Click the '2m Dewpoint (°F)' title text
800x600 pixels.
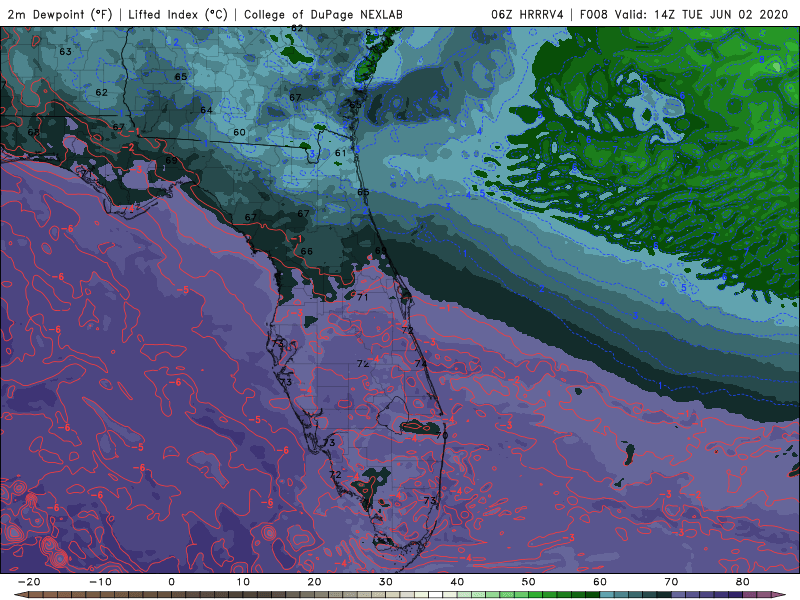(60, 14)
